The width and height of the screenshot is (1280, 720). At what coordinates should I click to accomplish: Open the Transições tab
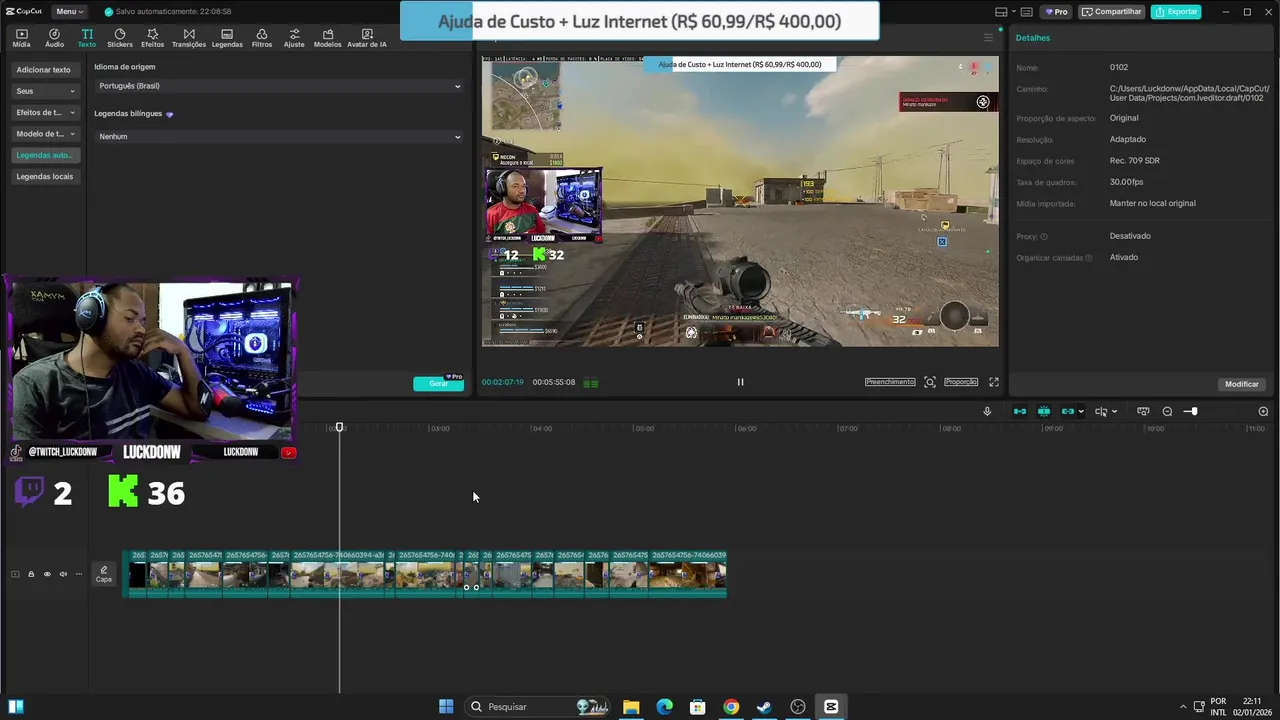pyautogui.click(x=189, y=38)
